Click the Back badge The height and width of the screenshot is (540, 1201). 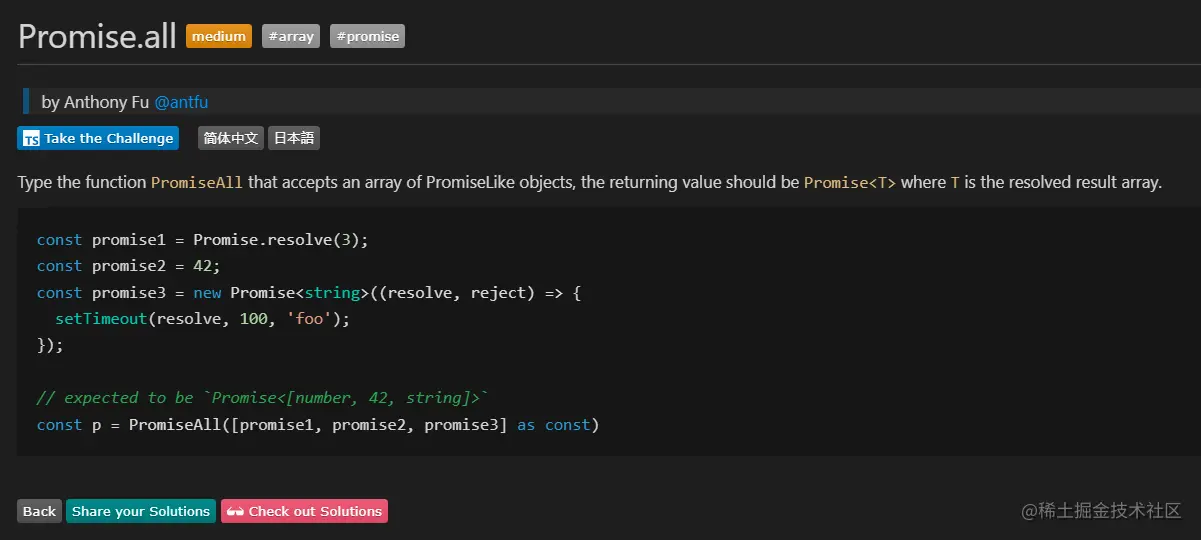point(39,511)
